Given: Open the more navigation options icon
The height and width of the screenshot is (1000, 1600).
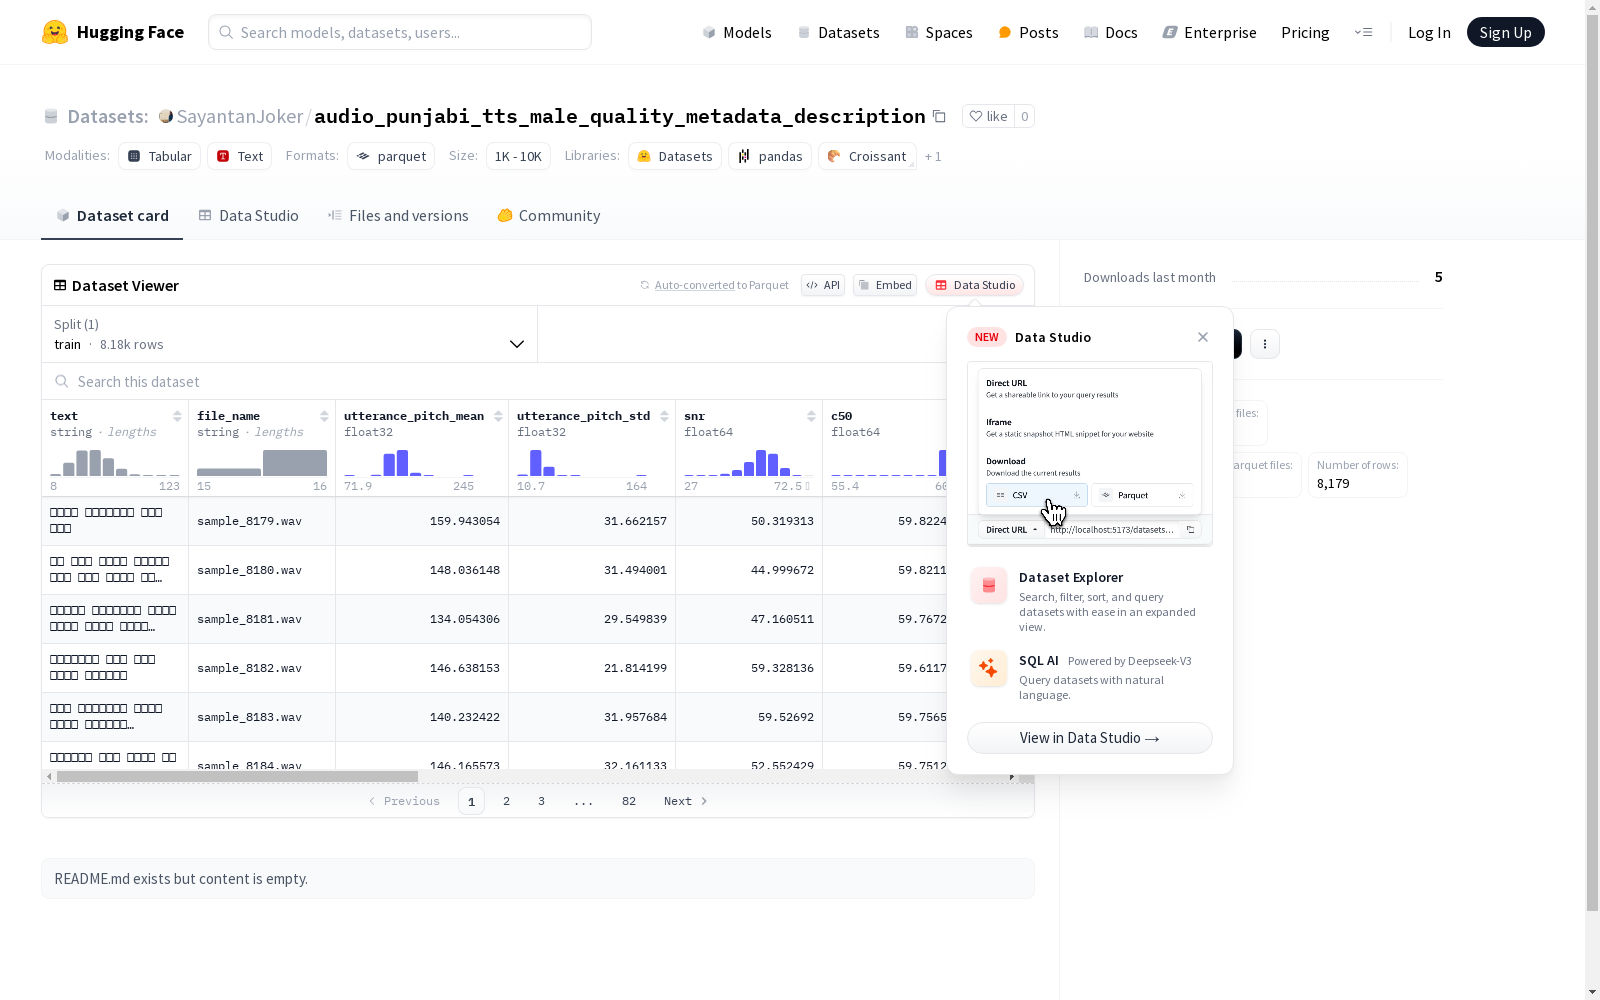Looking at the screenshot, I should coord(1363,32).
